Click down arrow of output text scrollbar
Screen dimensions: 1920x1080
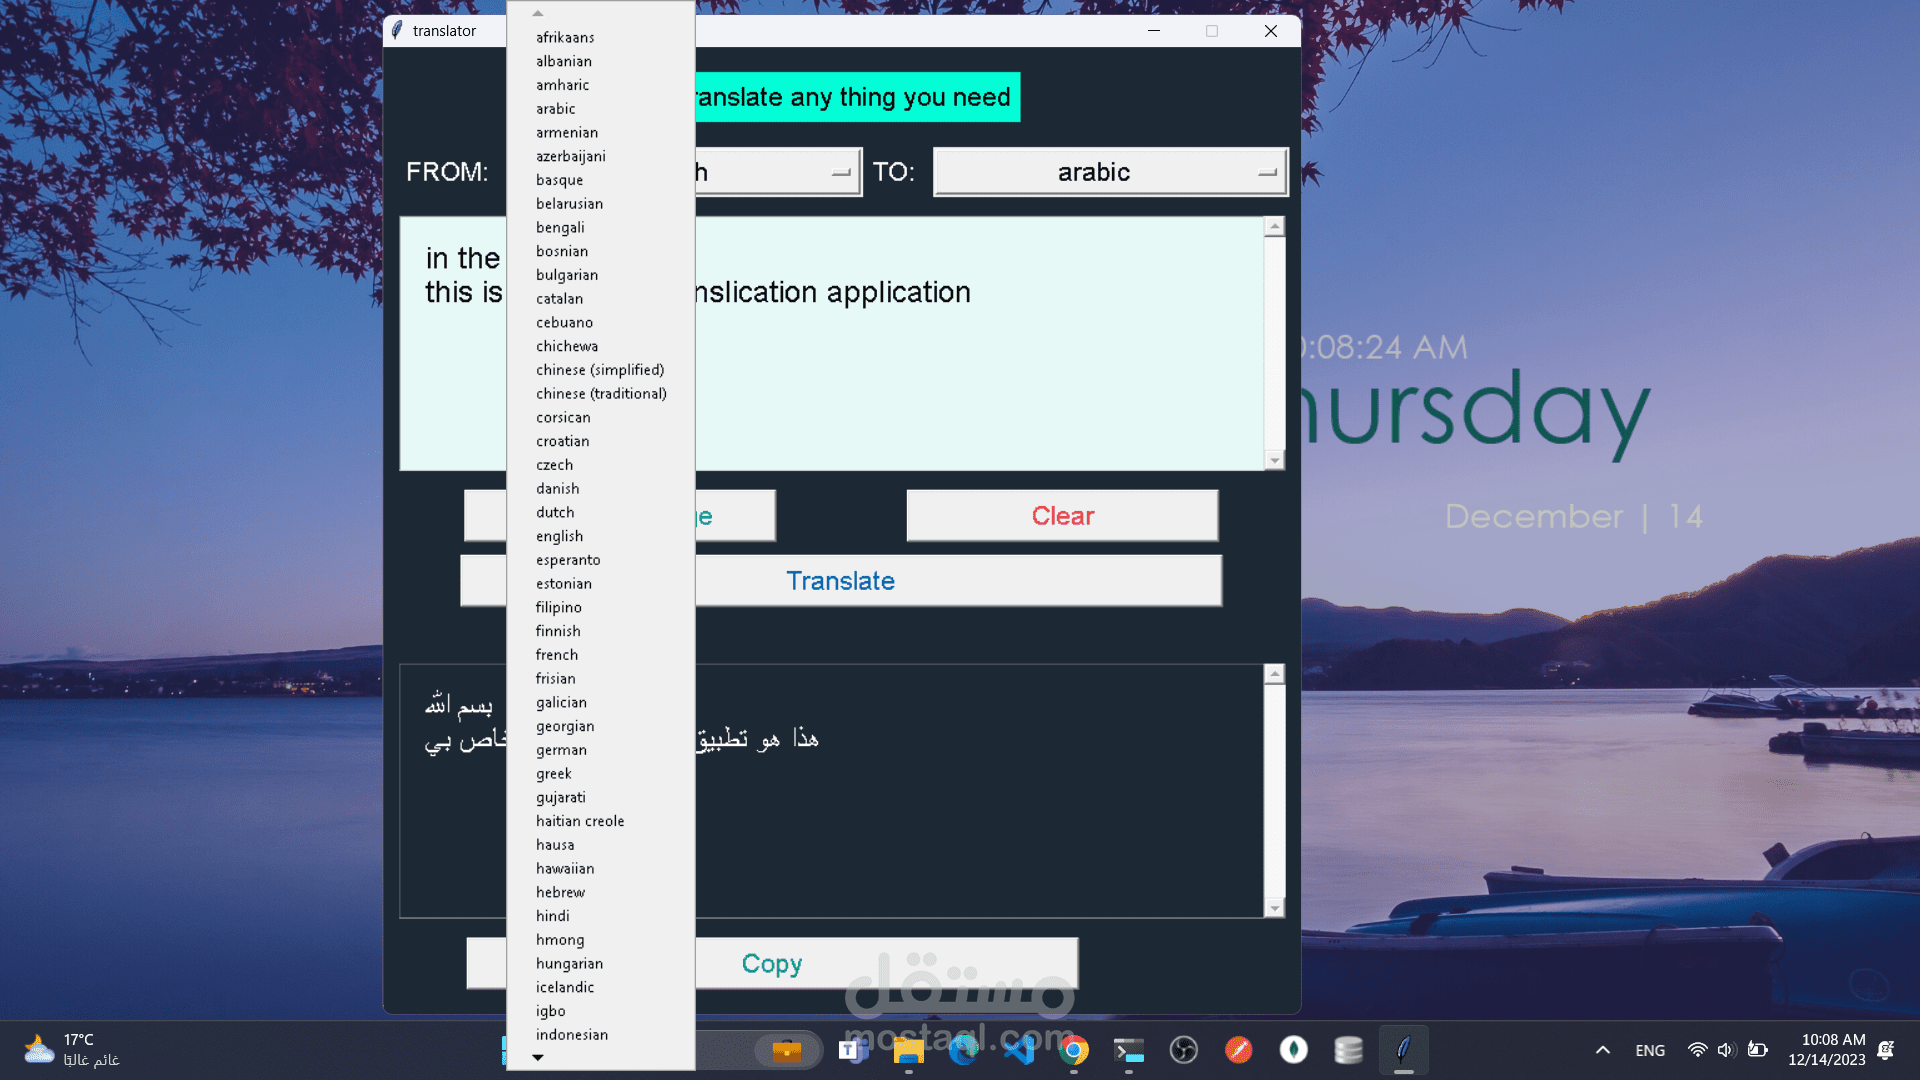(1274, 908)
